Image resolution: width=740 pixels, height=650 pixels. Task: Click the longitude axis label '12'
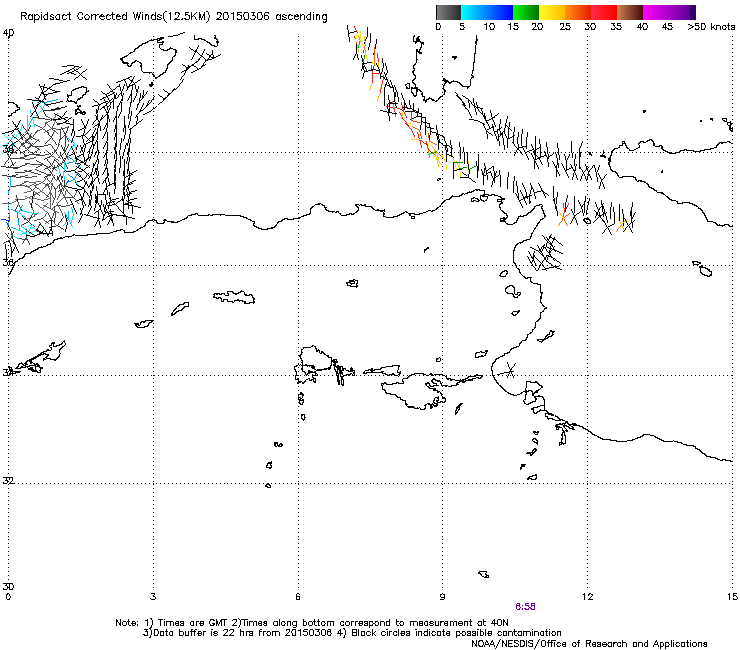[587, 597]
